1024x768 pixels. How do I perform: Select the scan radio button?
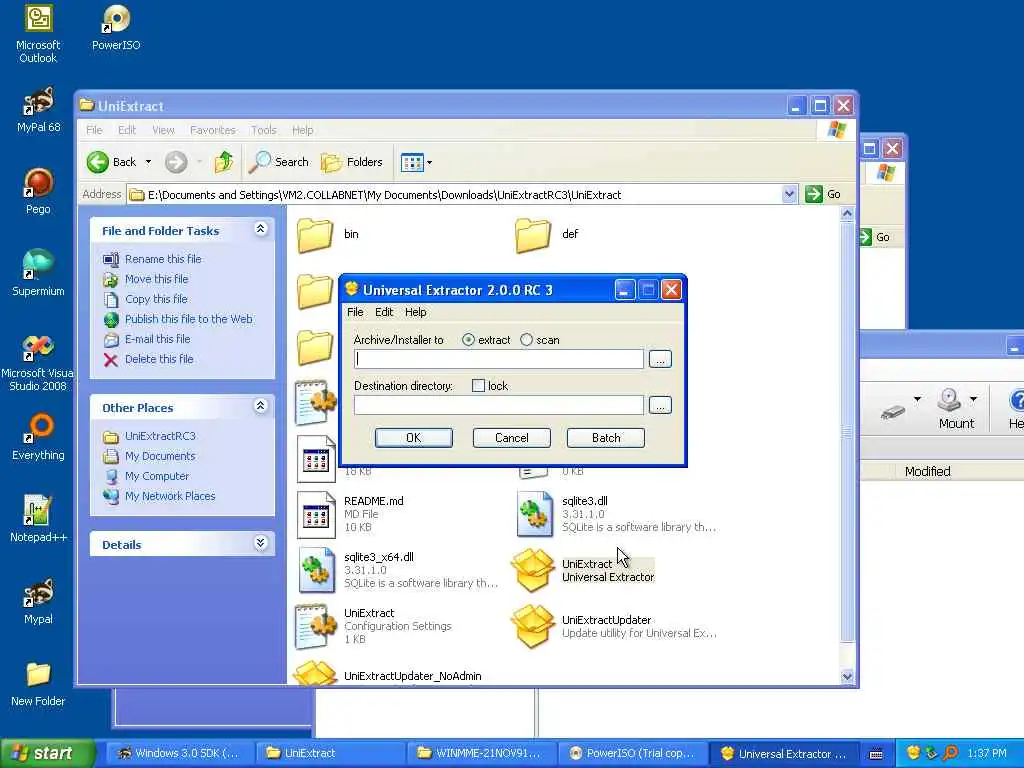[x=526, y=340]
